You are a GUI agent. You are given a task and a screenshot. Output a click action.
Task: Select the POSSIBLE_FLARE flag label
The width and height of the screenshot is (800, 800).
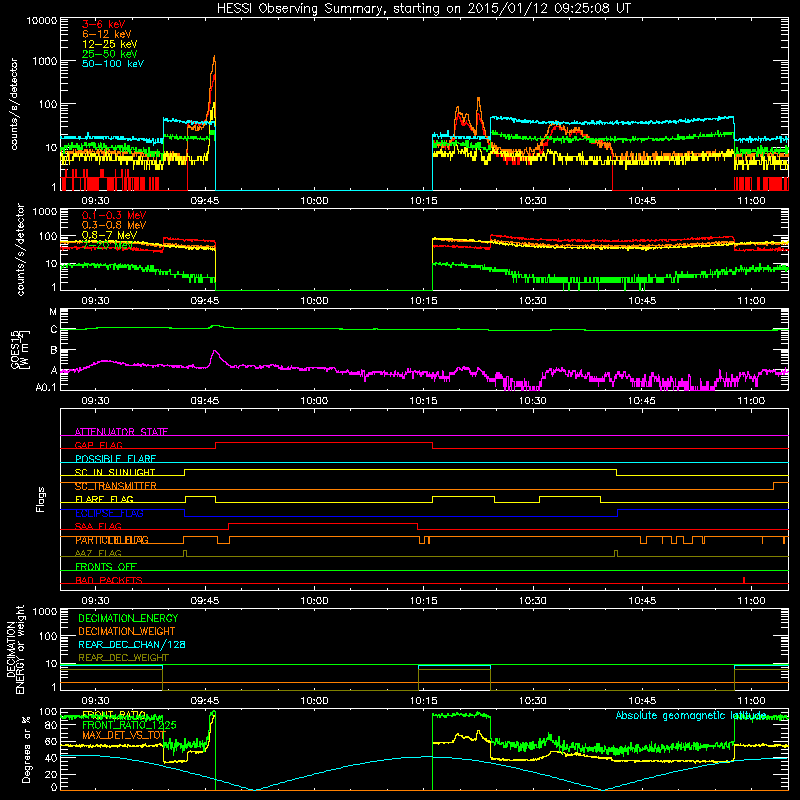(115, 459)
